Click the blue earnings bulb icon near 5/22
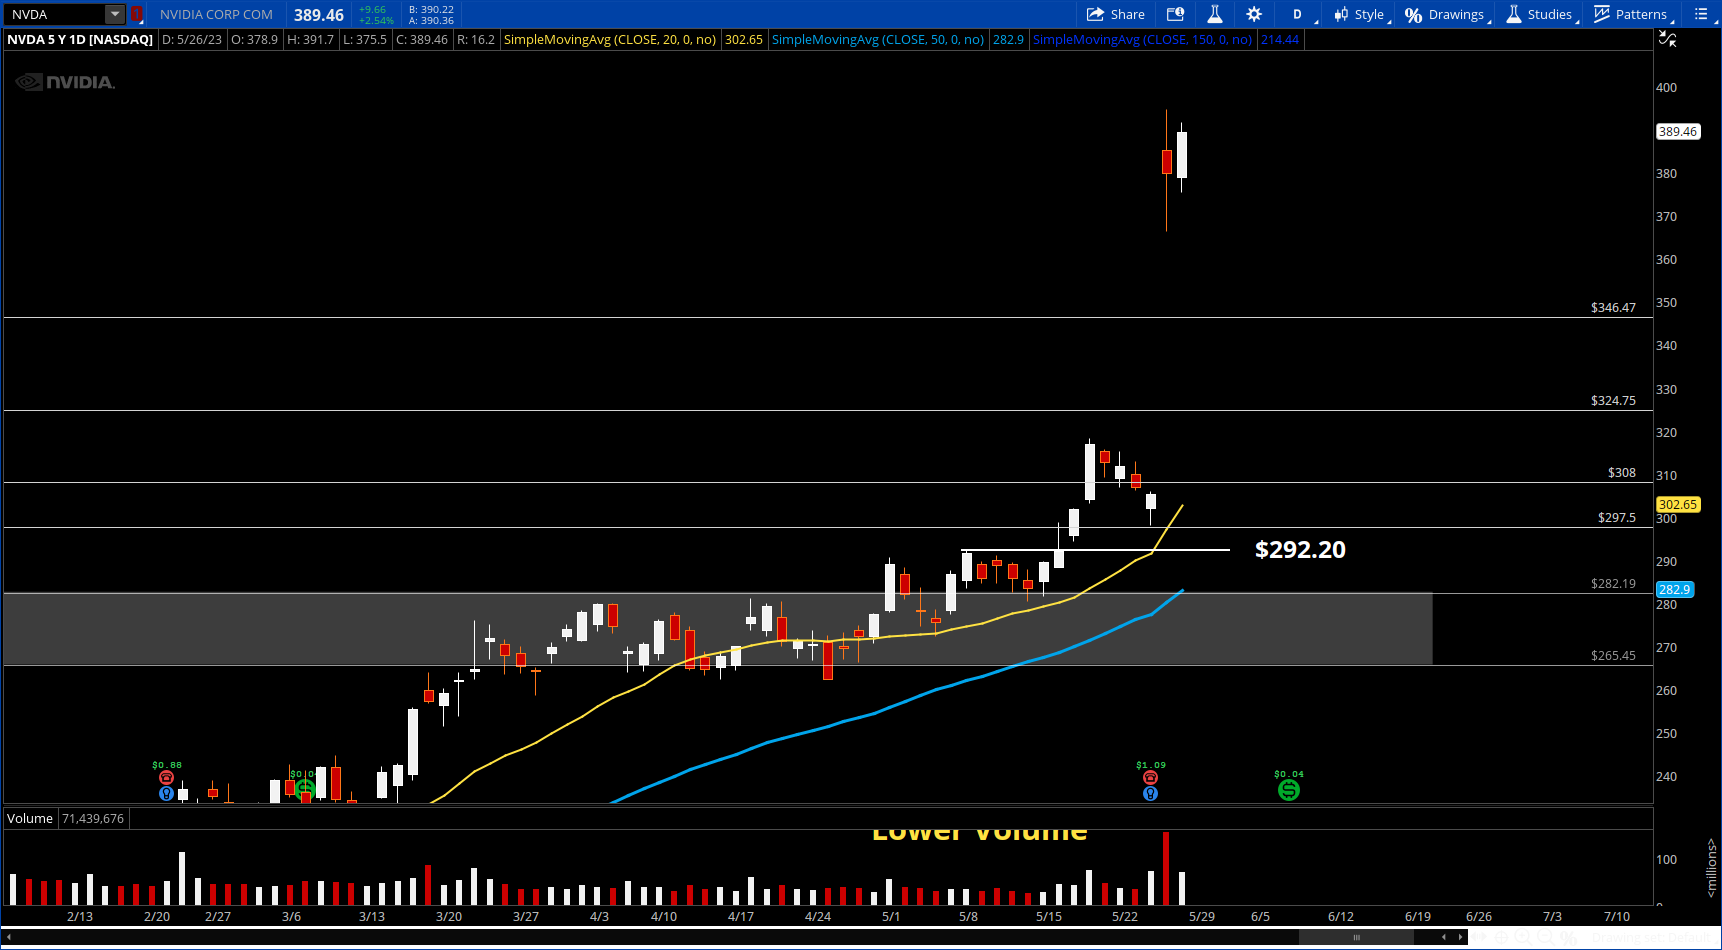This screenshot has height=950, width=1722. tap(1150, 794)
